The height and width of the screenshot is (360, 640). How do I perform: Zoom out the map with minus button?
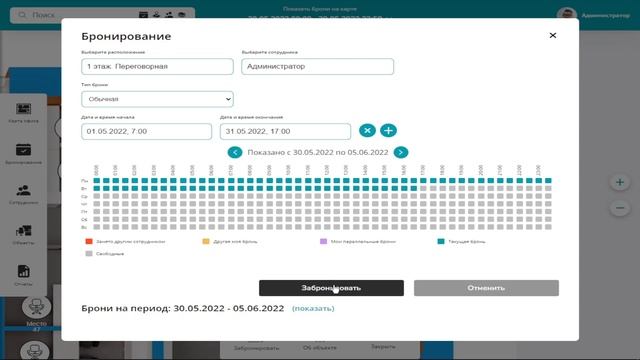click(x=620, y=208)
